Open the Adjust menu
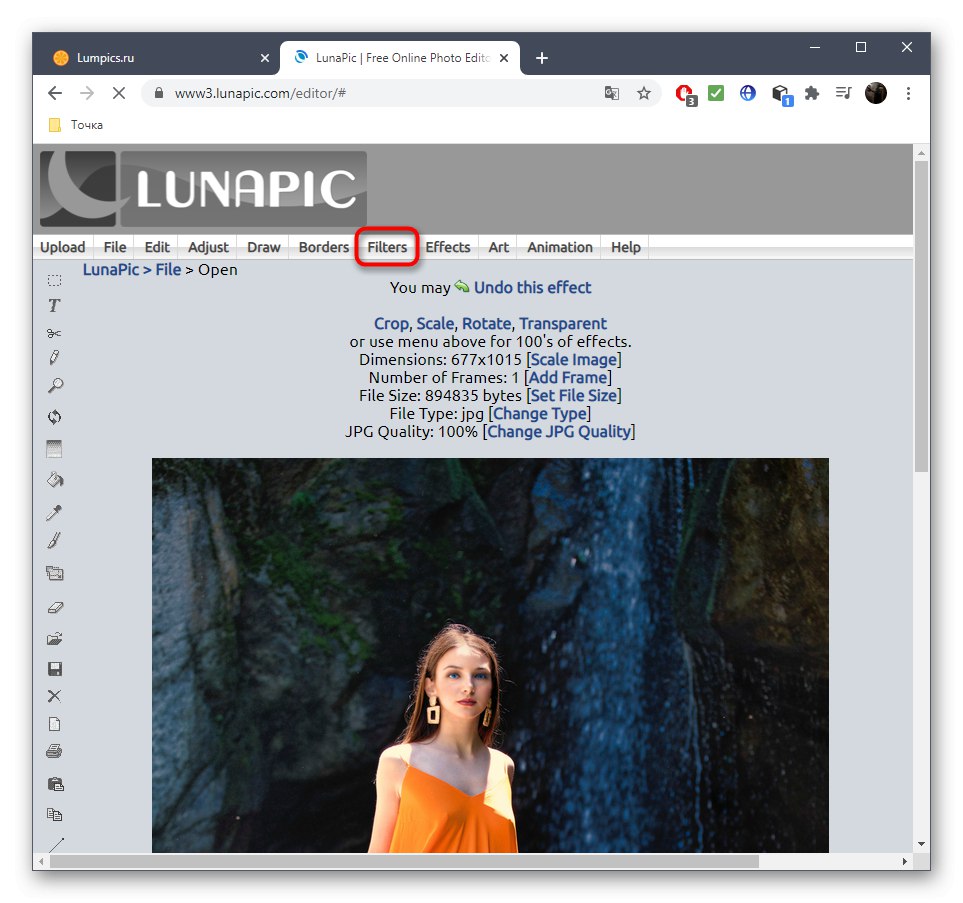Screen dimensions: 963x903 tap(208, 247)
